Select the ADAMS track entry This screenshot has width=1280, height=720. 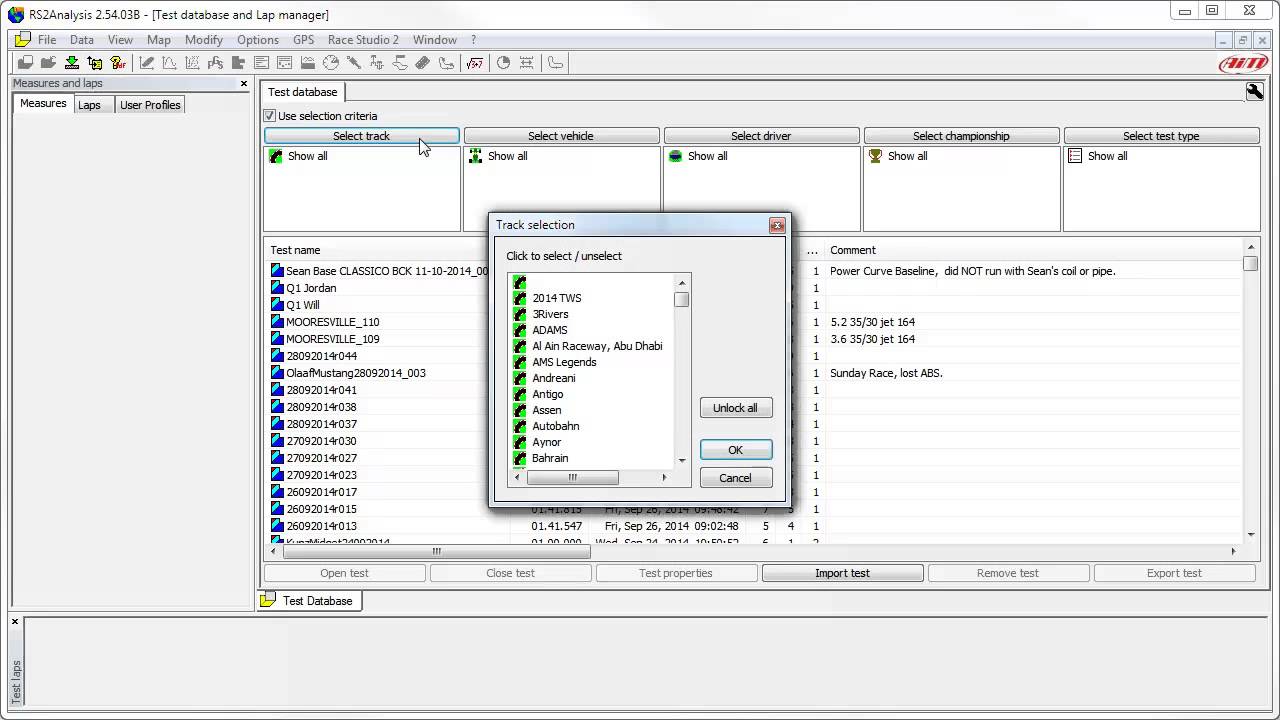point(550,330)
